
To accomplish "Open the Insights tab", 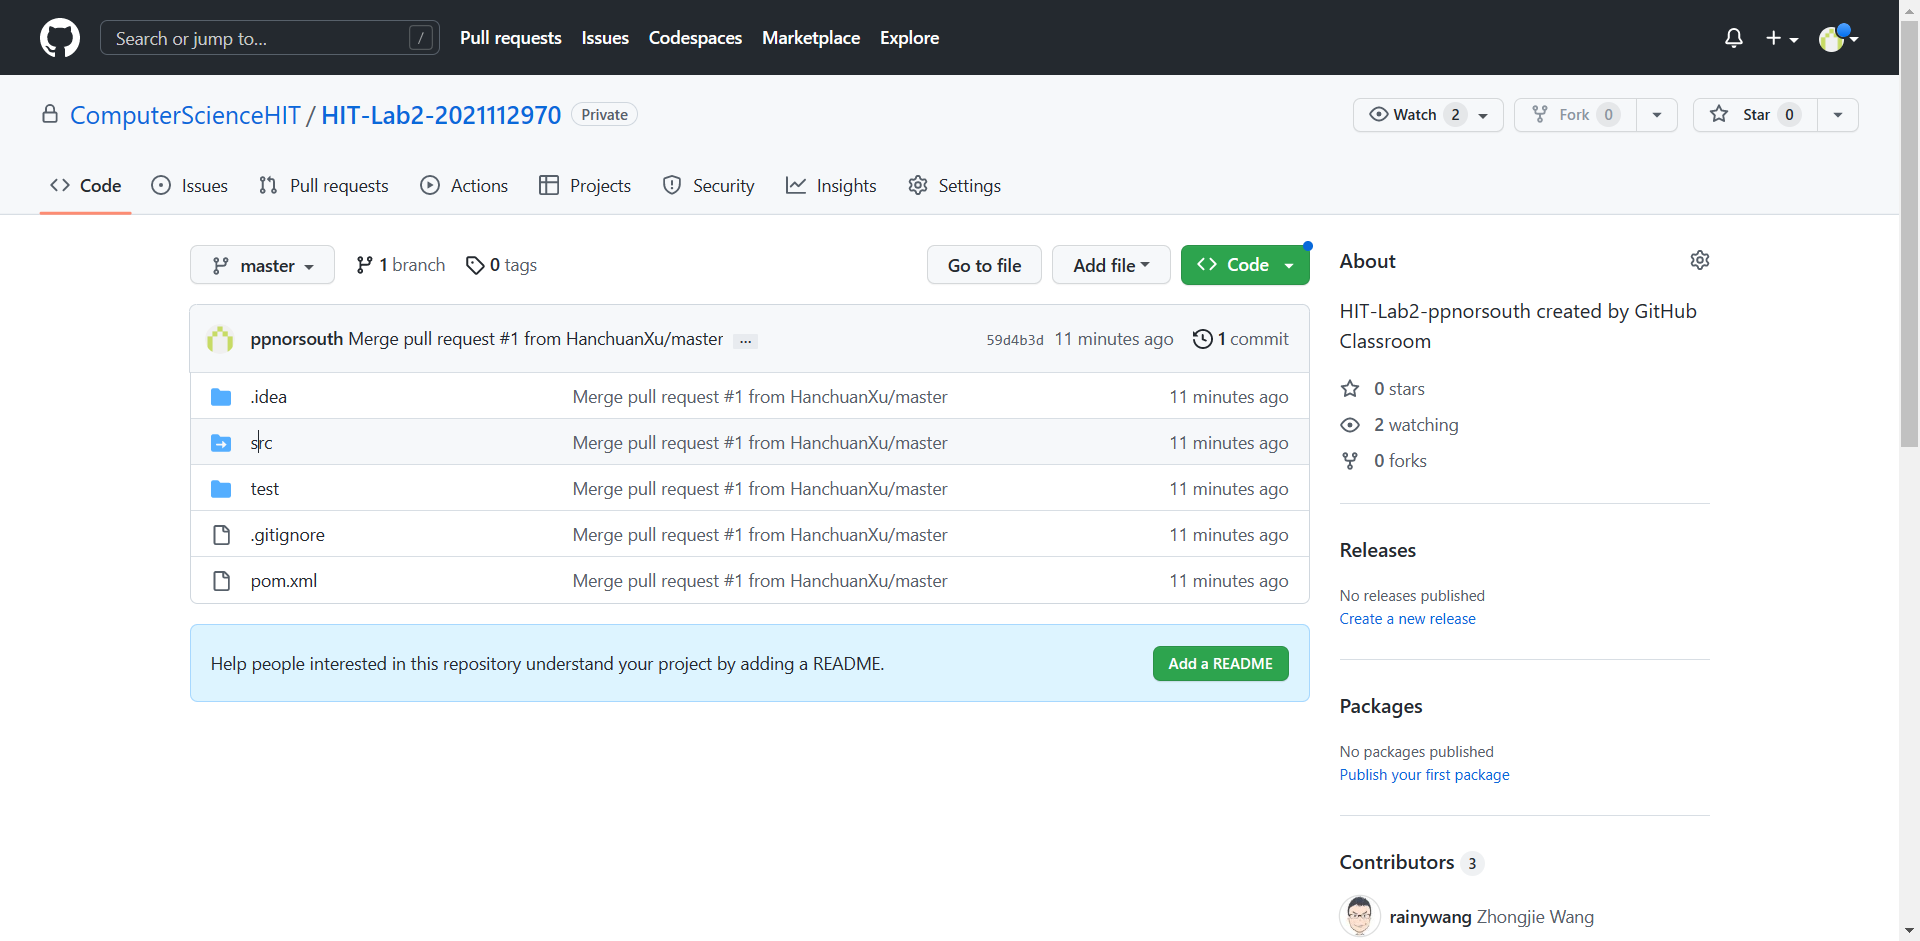I will [831, 186].
